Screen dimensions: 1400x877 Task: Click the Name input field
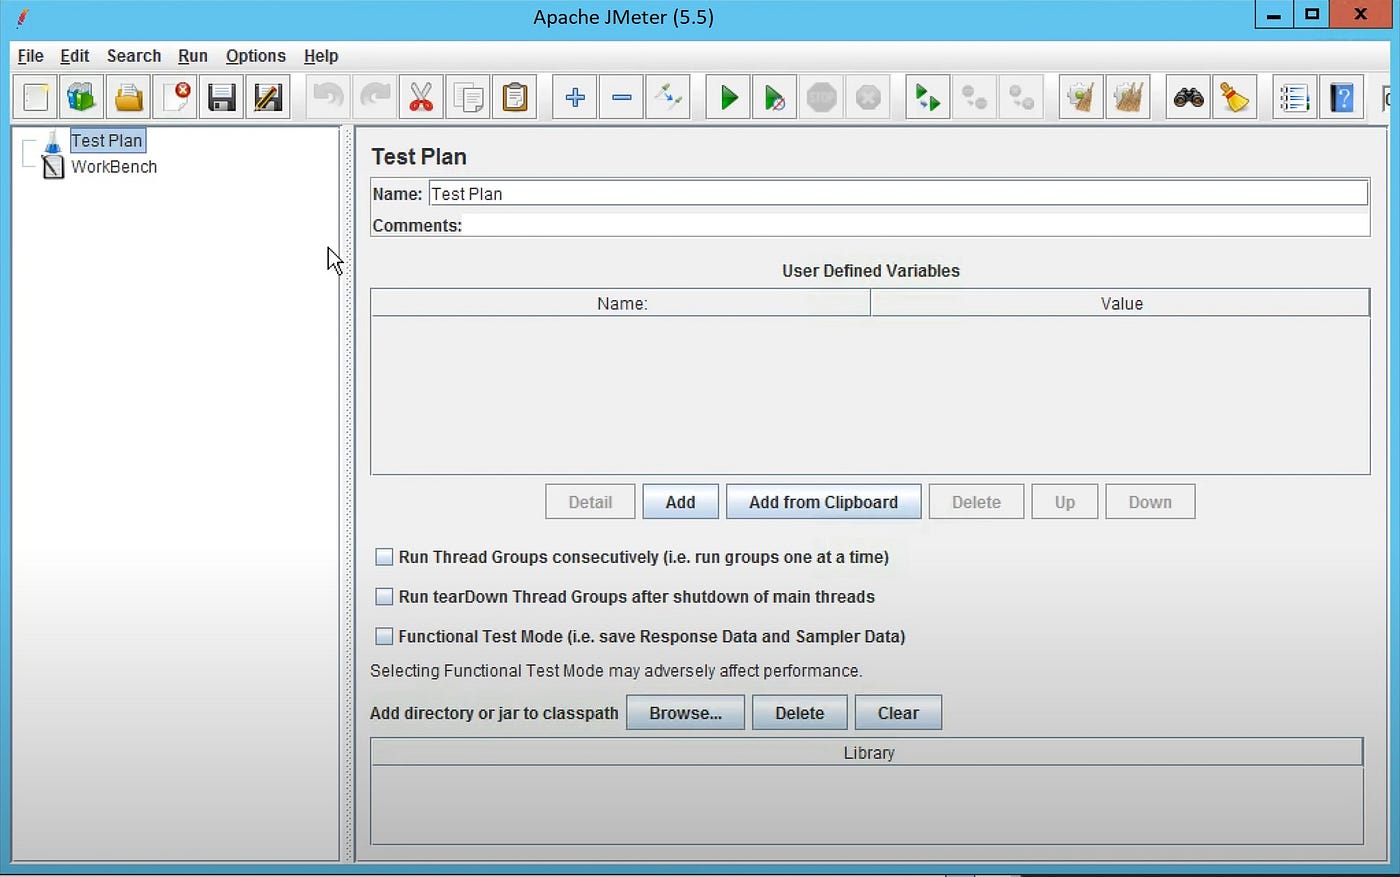898,194
